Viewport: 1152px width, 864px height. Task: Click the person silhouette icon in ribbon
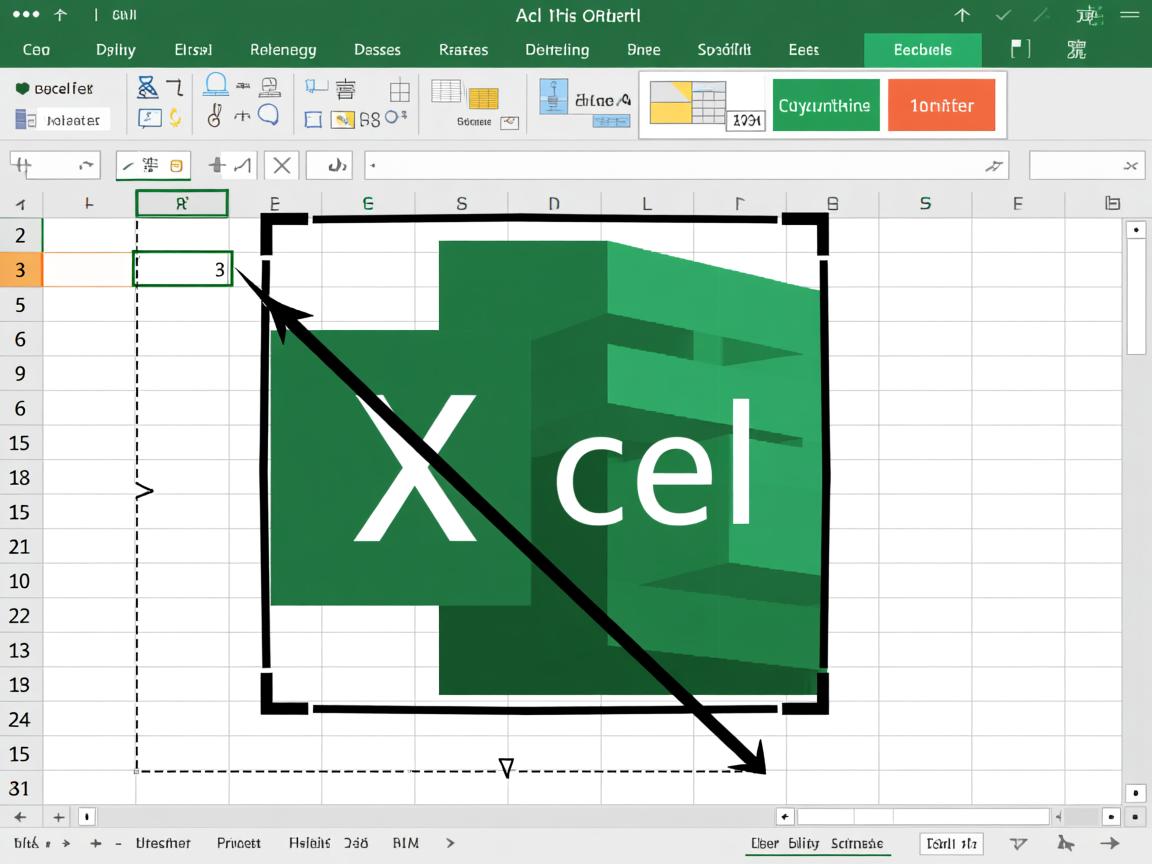214,86
